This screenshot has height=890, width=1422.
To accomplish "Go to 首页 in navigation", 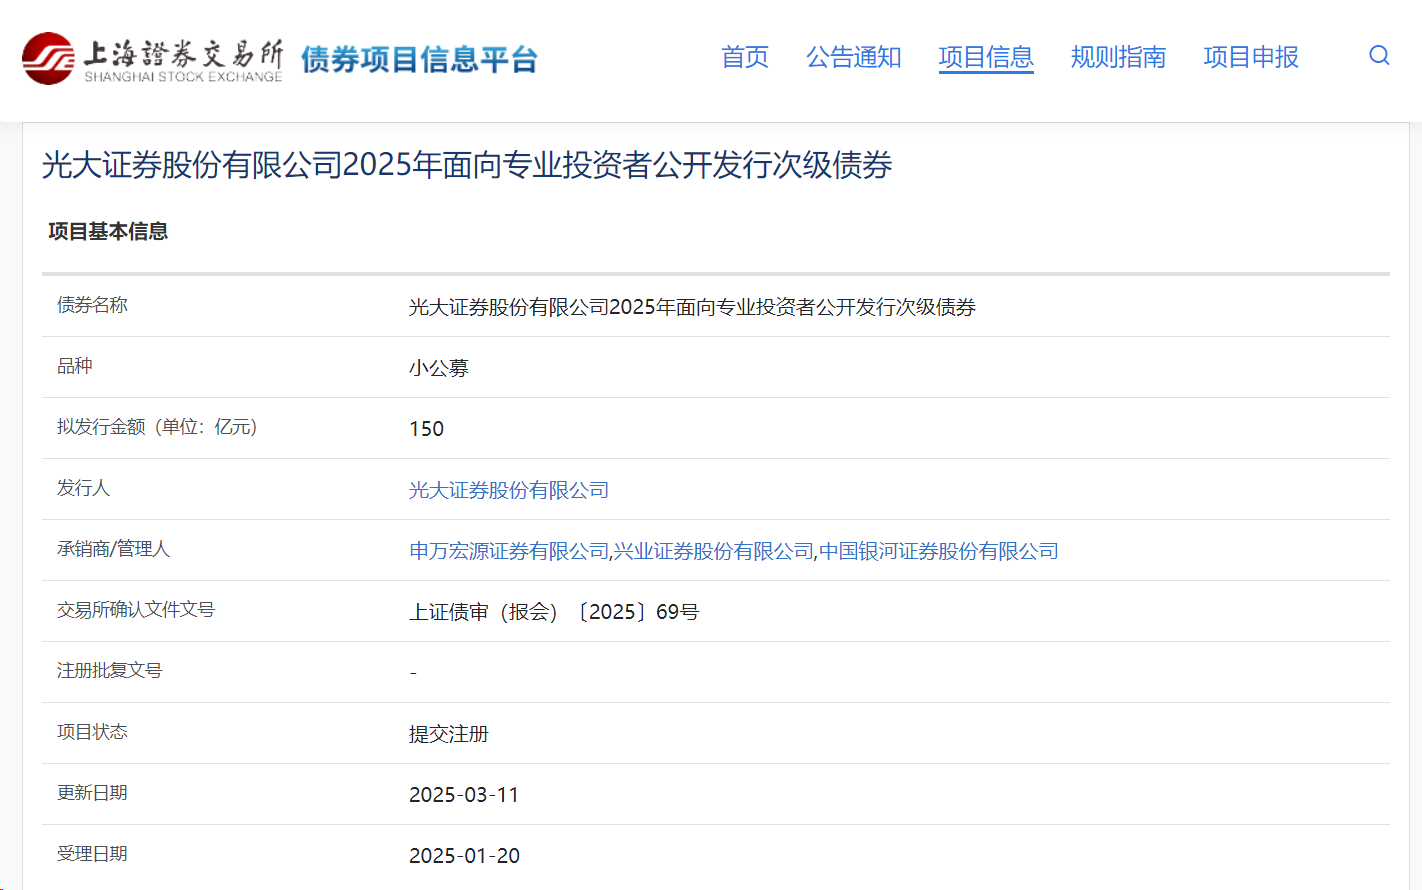I will 745,57.
